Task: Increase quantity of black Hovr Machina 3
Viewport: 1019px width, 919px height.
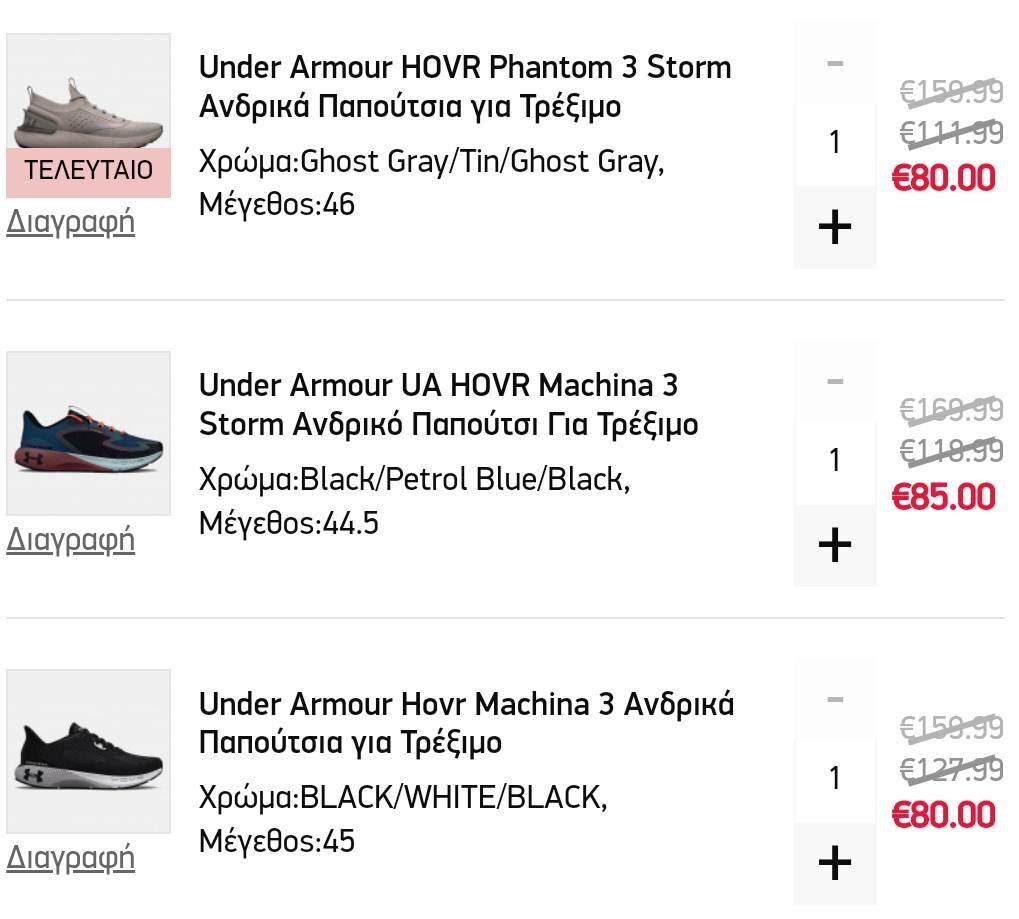Action: (x=834, y=863)
